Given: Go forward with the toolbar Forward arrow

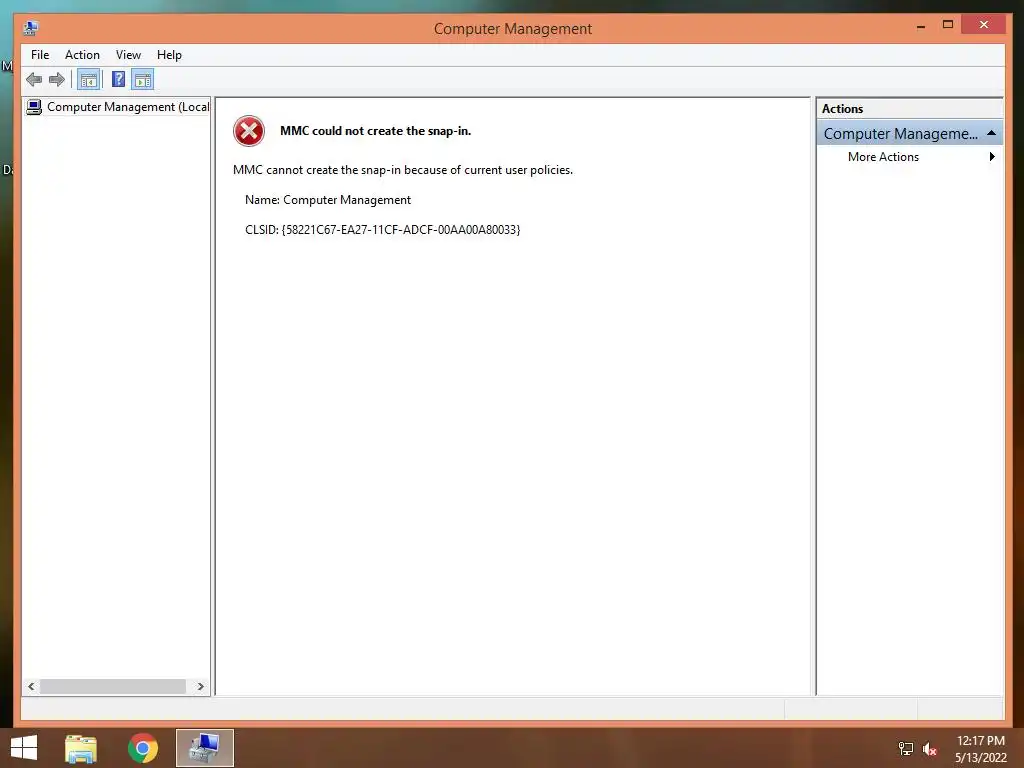Looking at the screenshot, I should tap(57, 80).
